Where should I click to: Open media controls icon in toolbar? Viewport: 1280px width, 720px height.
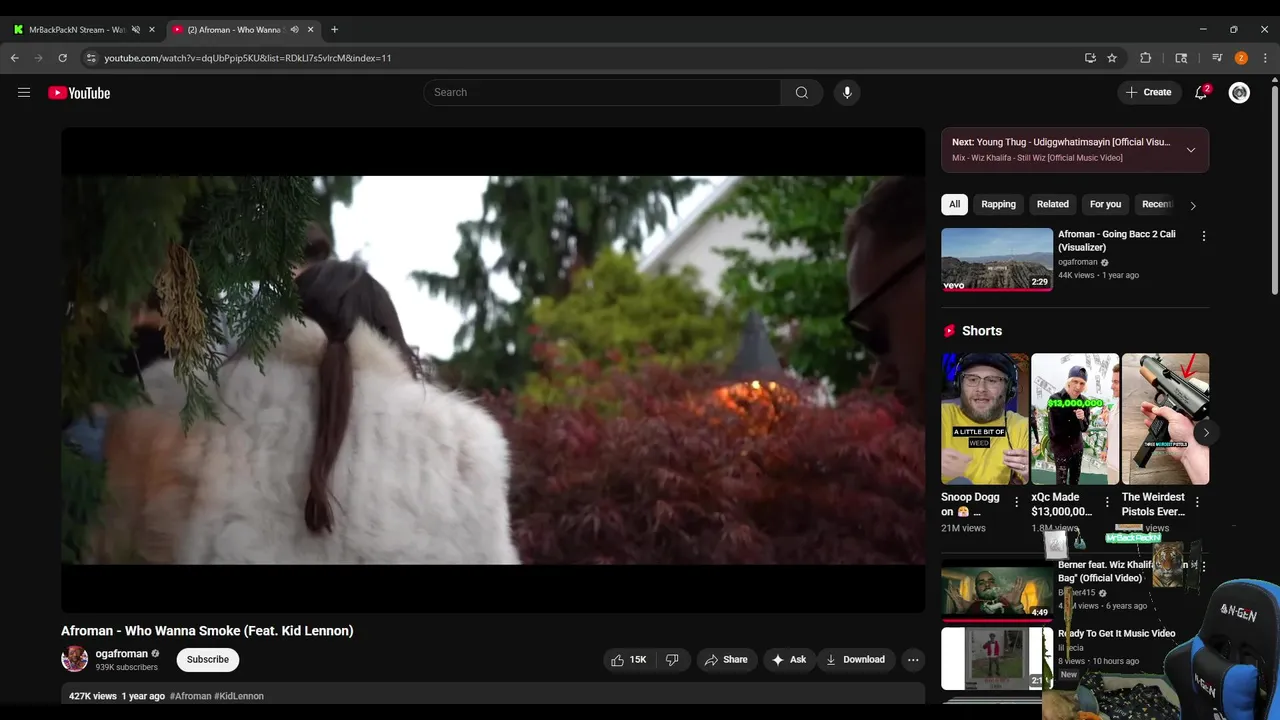pos(1217,58)
